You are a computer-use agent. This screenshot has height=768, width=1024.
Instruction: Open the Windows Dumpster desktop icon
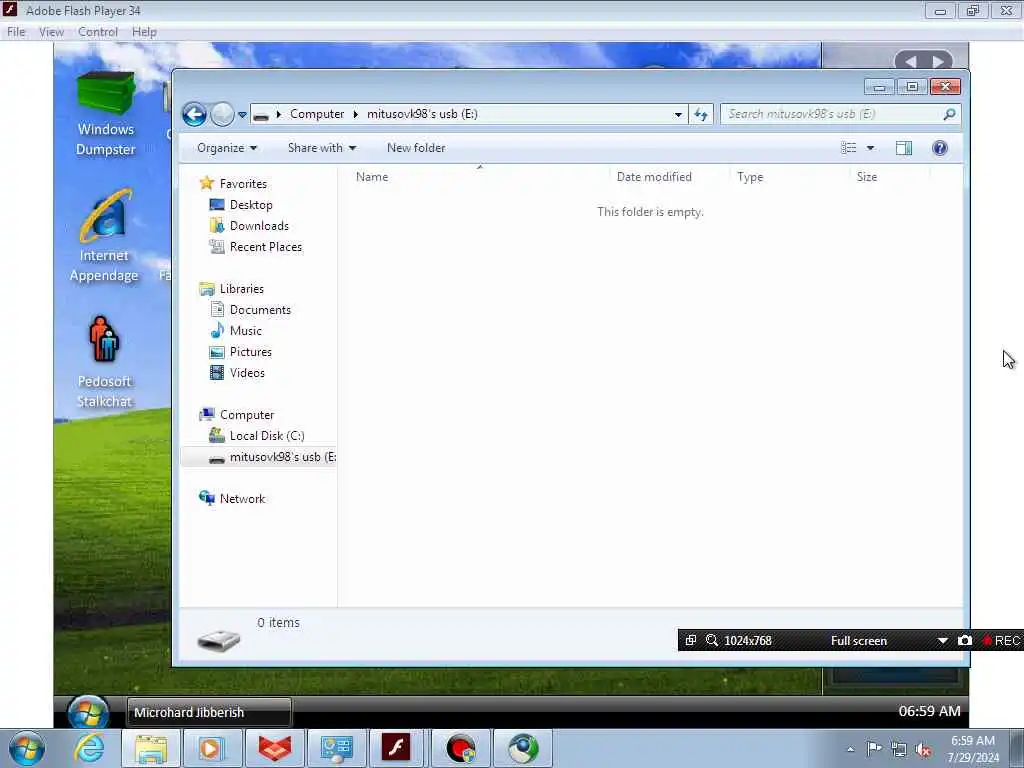(105, 114)
